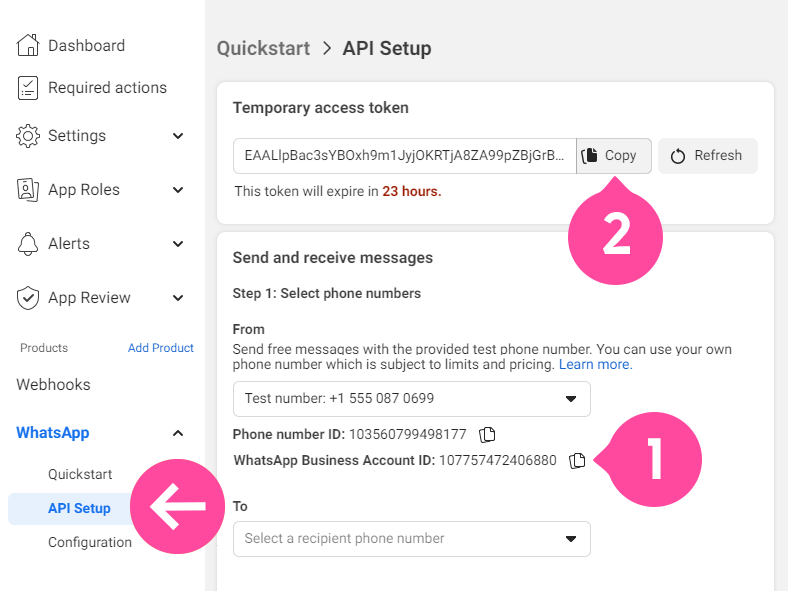Copy the WhatsApp Business Account ID

(577, 460)
